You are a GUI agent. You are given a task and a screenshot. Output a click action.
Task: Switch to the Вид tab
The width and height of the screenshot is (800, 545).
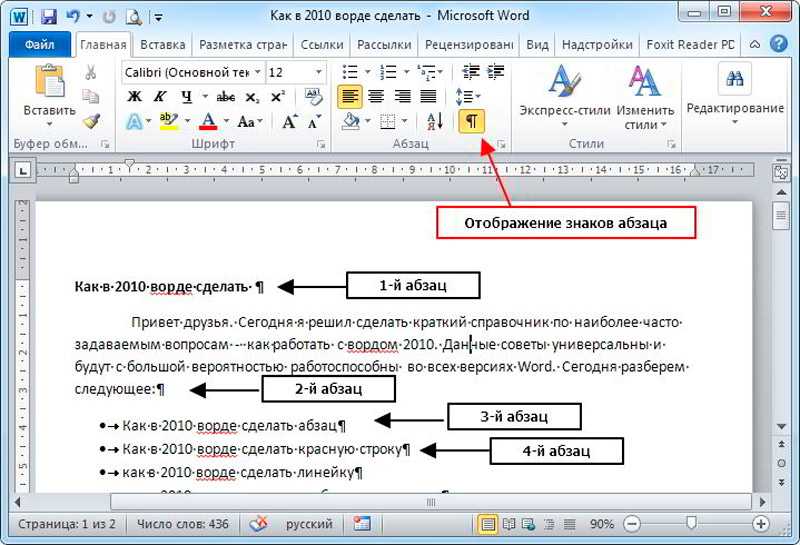coord(537,45)
